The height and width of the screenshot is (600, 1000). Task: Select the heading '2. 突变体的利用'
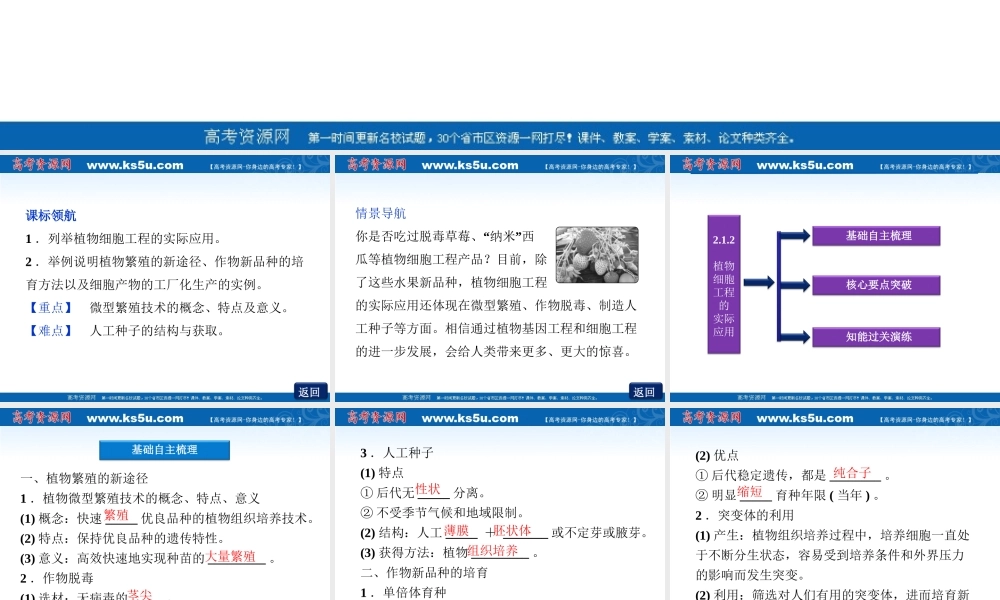(744, 515)
